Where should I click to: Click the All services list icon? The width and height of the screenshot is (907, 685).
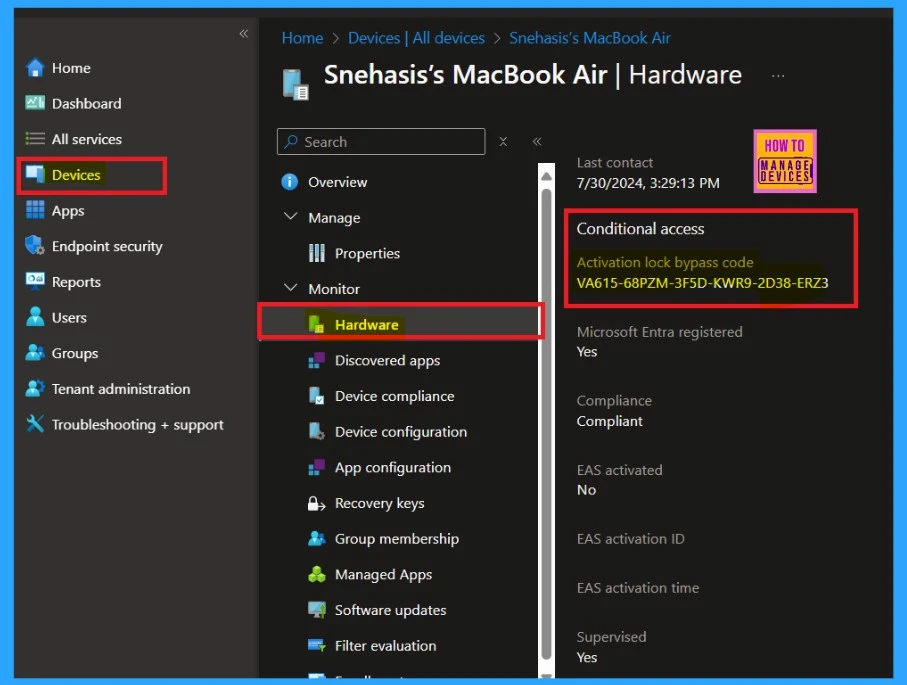[x=35, y=139]
